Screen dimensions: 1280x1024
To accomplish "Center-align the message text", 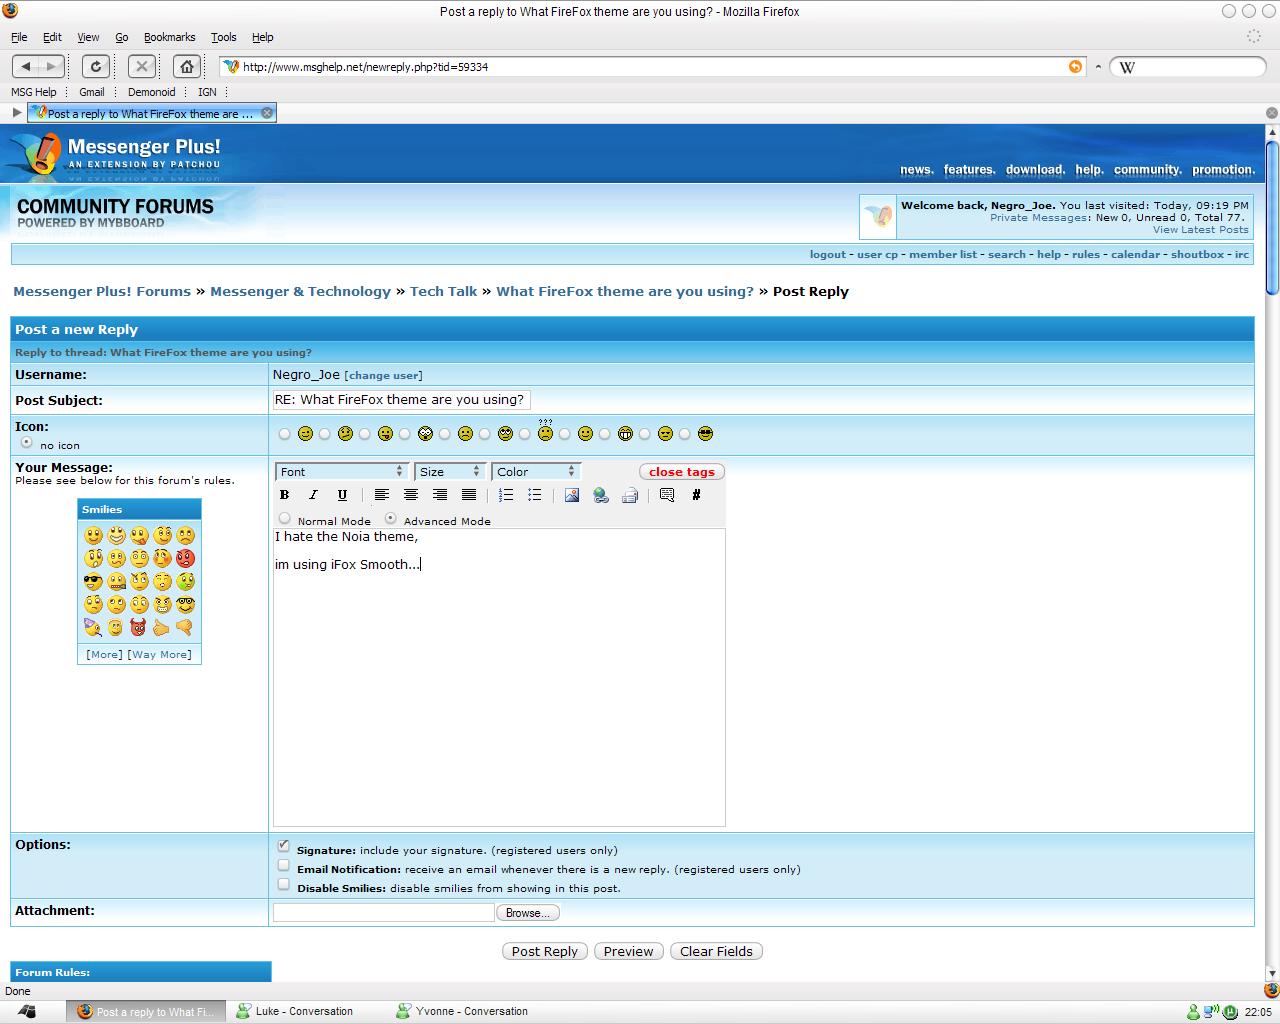I will coord(411,495).
